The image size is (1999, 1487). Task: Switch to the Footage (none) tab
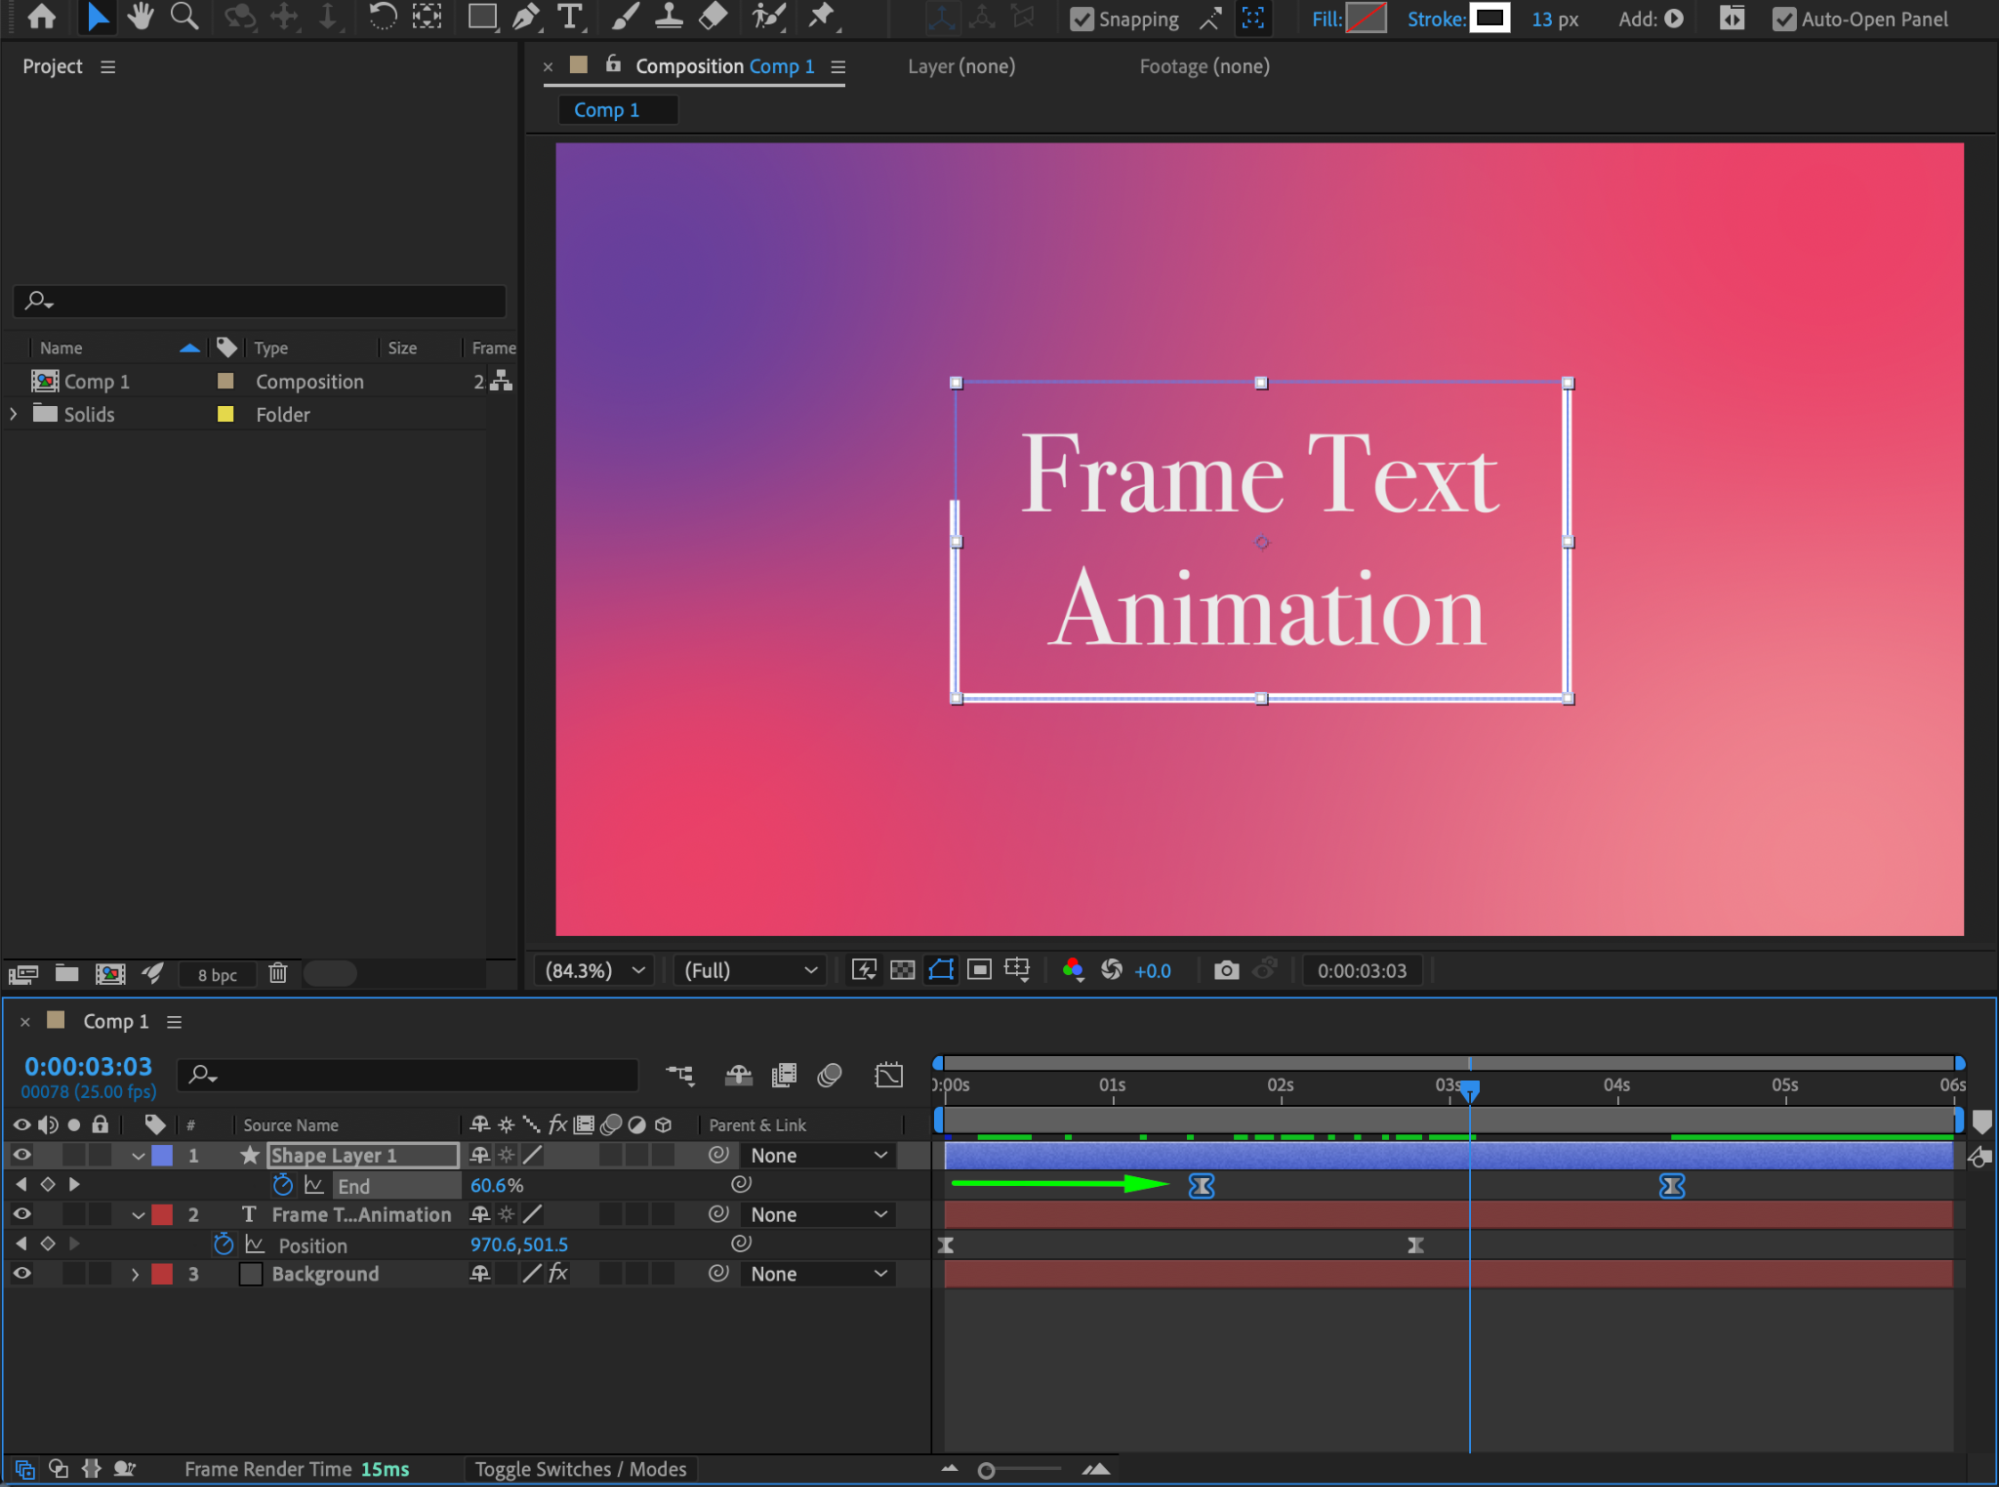coord(1204,66)
